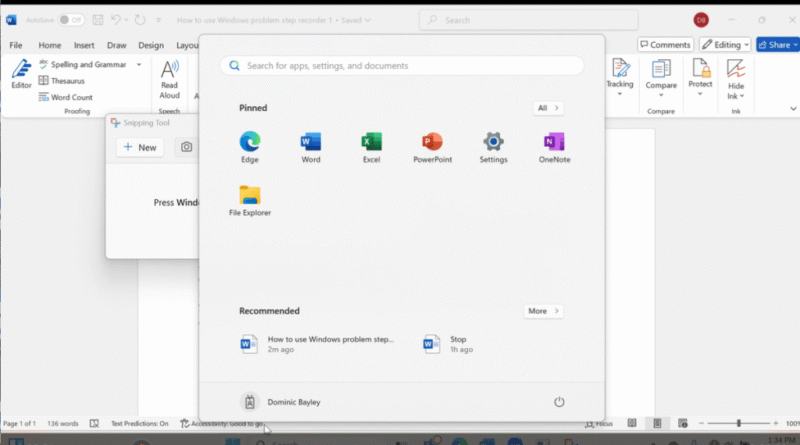The width and height of the screenshot is (800, 445).
Task: Open recommended 'How to use Windows problem step' document
Action: pyautogui.click(x=317, y=344)
